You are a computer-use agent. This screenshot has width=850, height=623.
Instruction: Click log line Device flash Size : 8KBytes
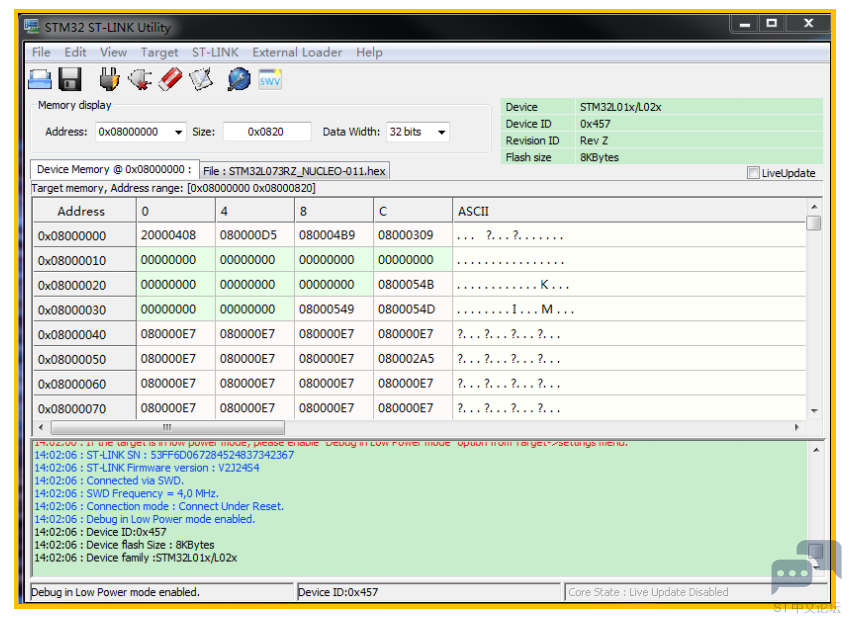coord(124,545)
